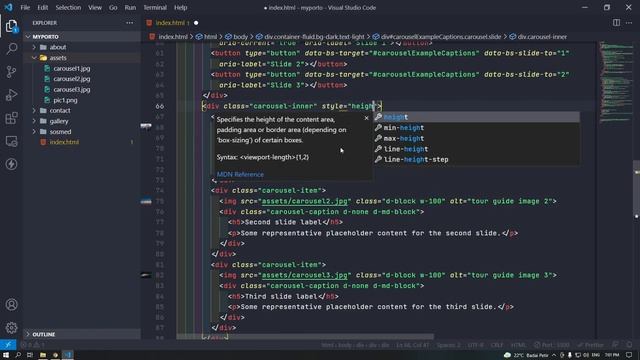
Task: Open the Selection menu
Action: coord(68,7)
